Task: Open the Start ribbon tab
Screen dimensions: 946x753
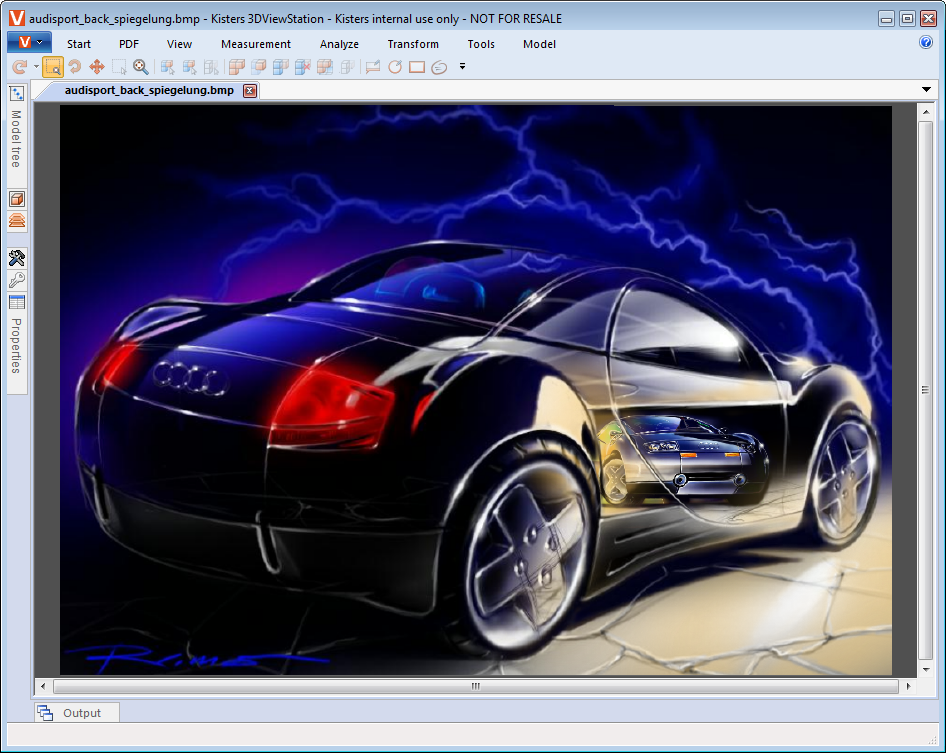Action: click(79, 44)
